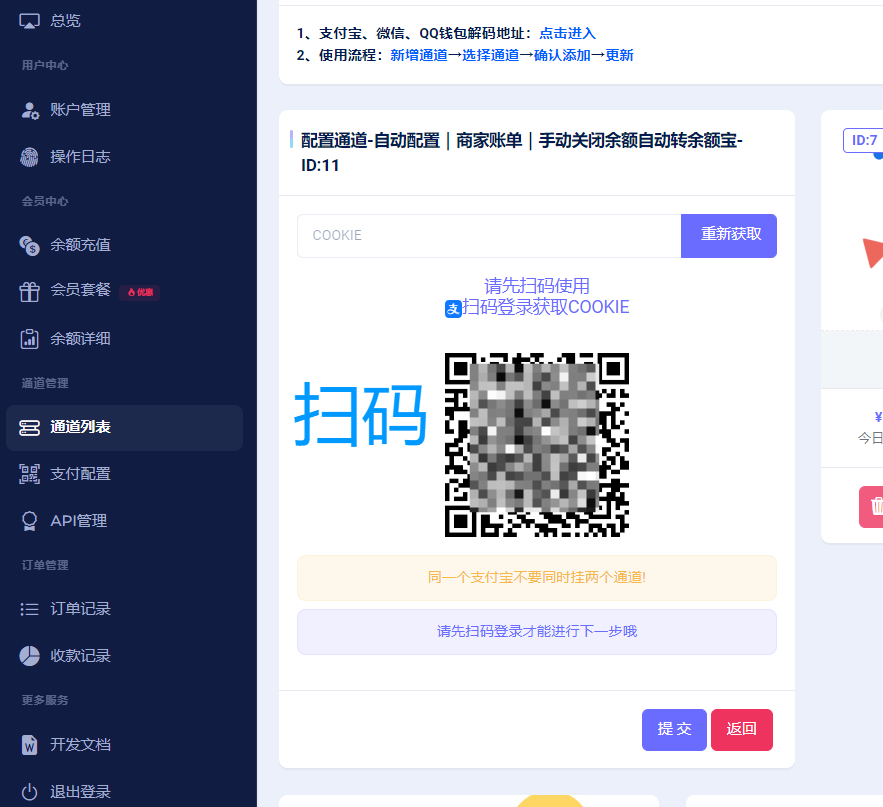
Task: Open 订单记录 menu item
Action: [80, 609]
